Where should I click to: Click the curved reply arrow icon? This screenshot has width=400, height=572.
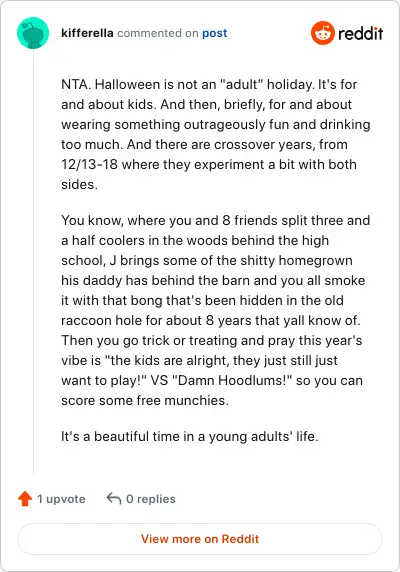tap(114, 498)
